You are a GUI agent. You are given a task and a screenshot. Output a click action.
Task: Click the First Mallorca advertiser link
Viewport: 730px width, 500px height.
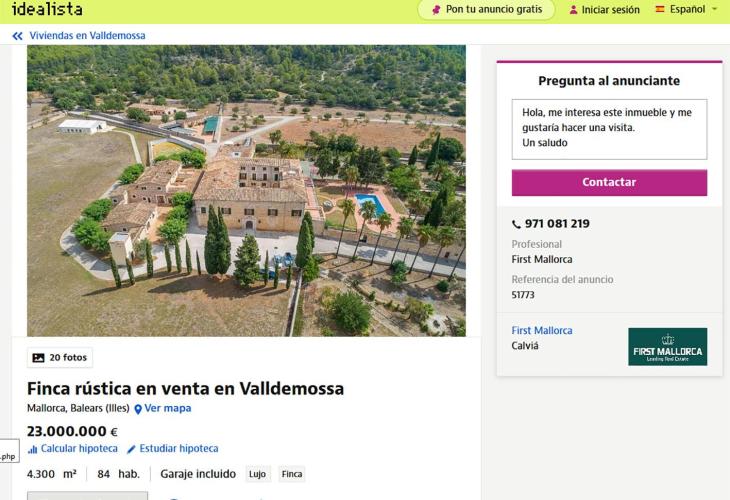(x=542, y=331)
